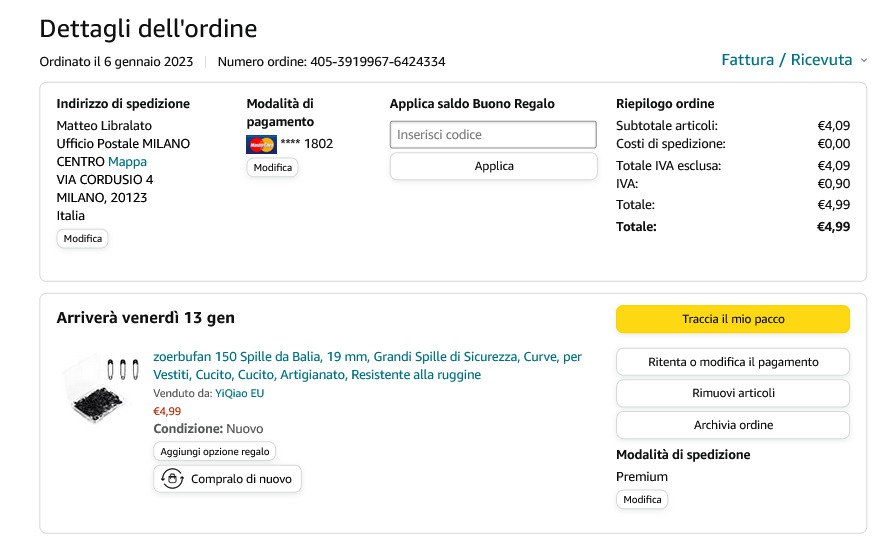892x539 pixels.
Task: Select Ritenta o modifica il pagamento
Action: click(x=732, y=362)
